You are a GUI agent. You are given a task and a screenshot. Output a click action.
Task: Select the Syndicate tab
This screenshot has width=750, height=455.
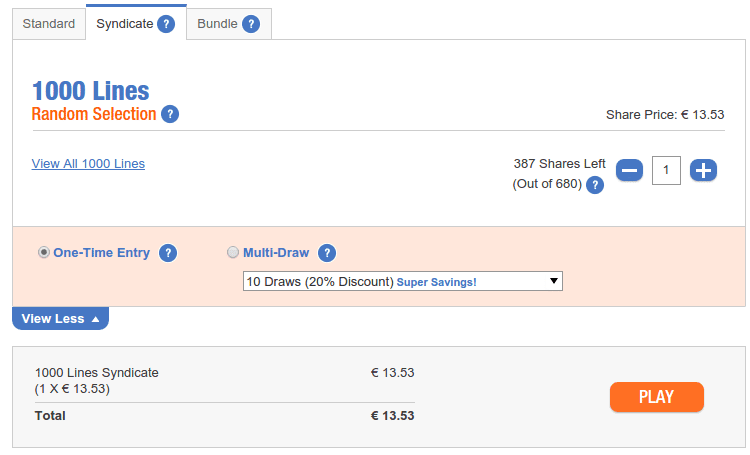coord(136,23)
